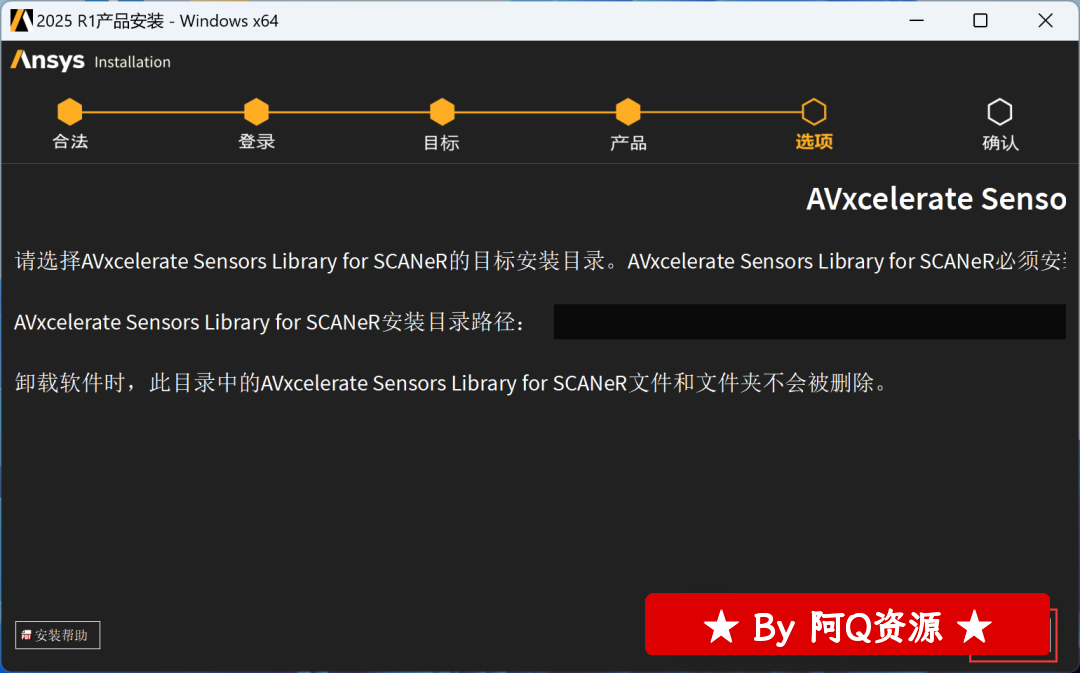
Task: Focus the SCANeR install directory path field
Action: coord(810,322)
